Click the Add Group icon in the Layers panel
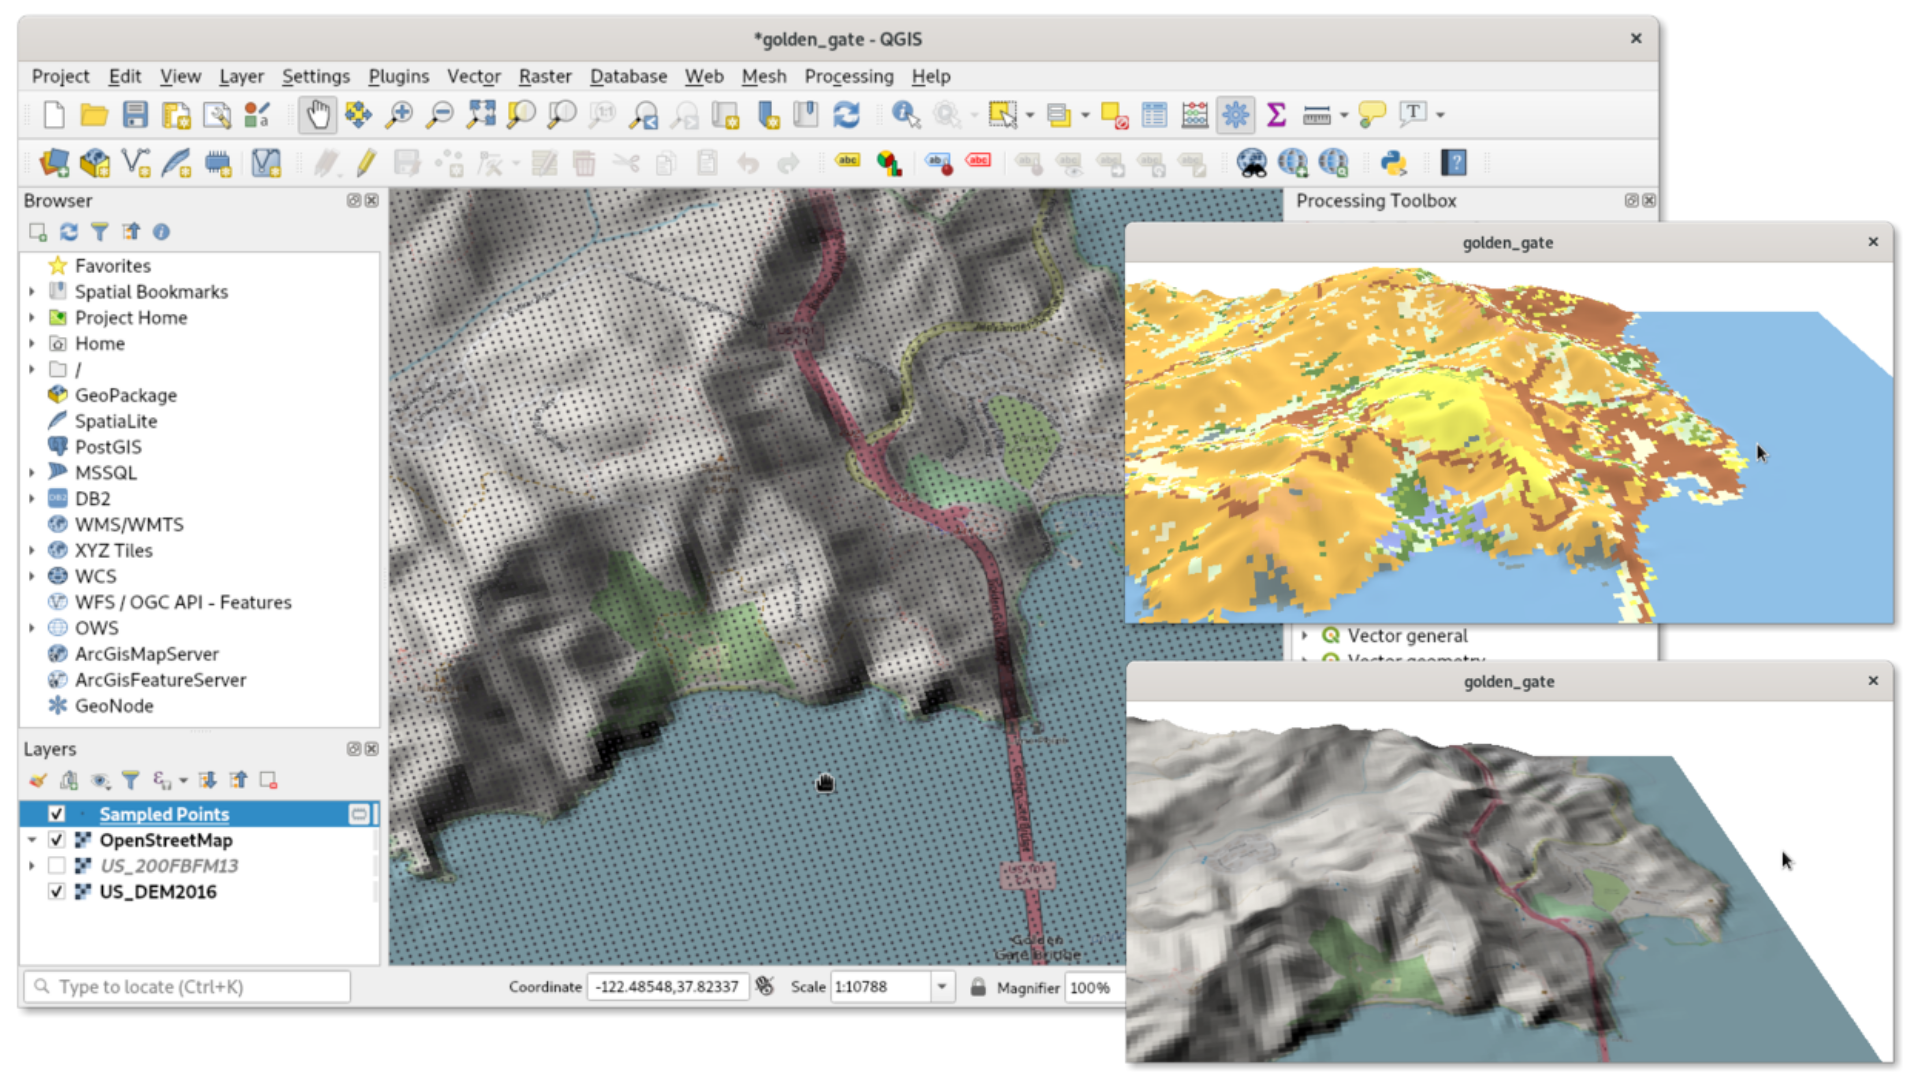The image size is (1920, 1080). click(x=69, y=780)
